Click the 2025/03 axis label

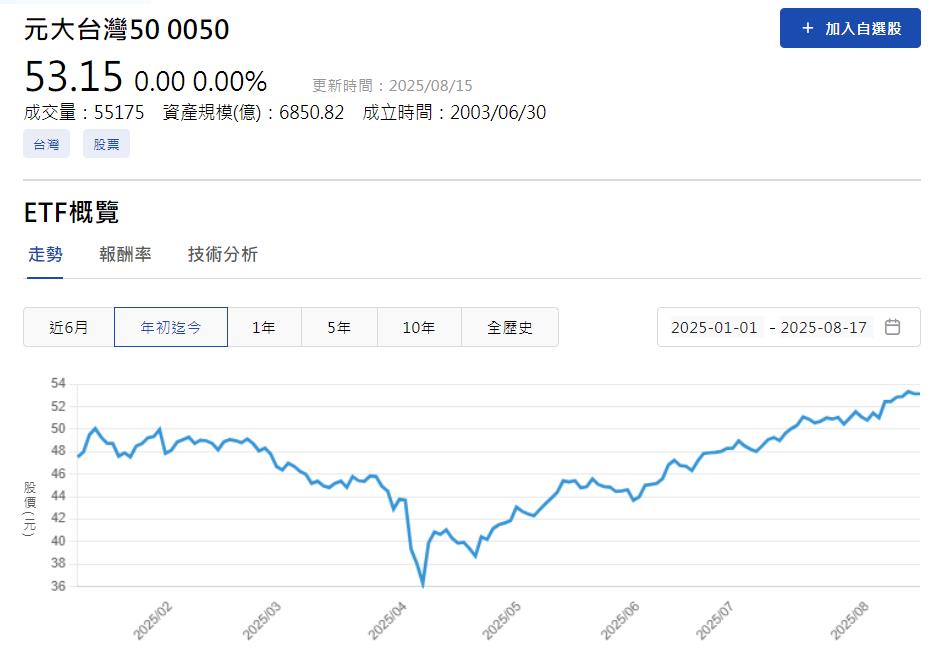click(262, 620)
